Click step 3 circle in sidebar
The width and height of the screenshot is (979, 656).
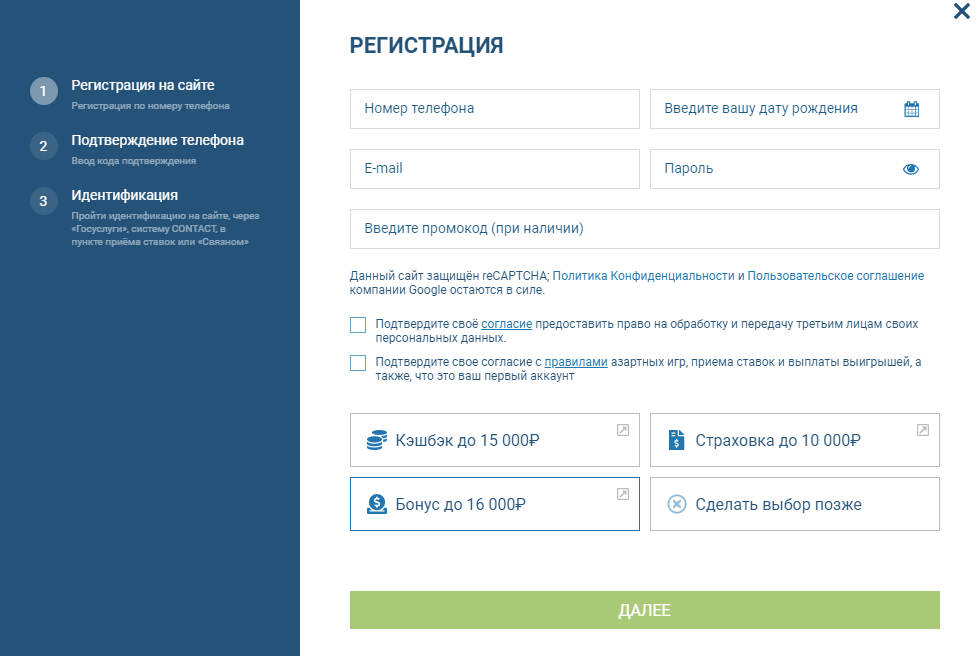point(44,201)
